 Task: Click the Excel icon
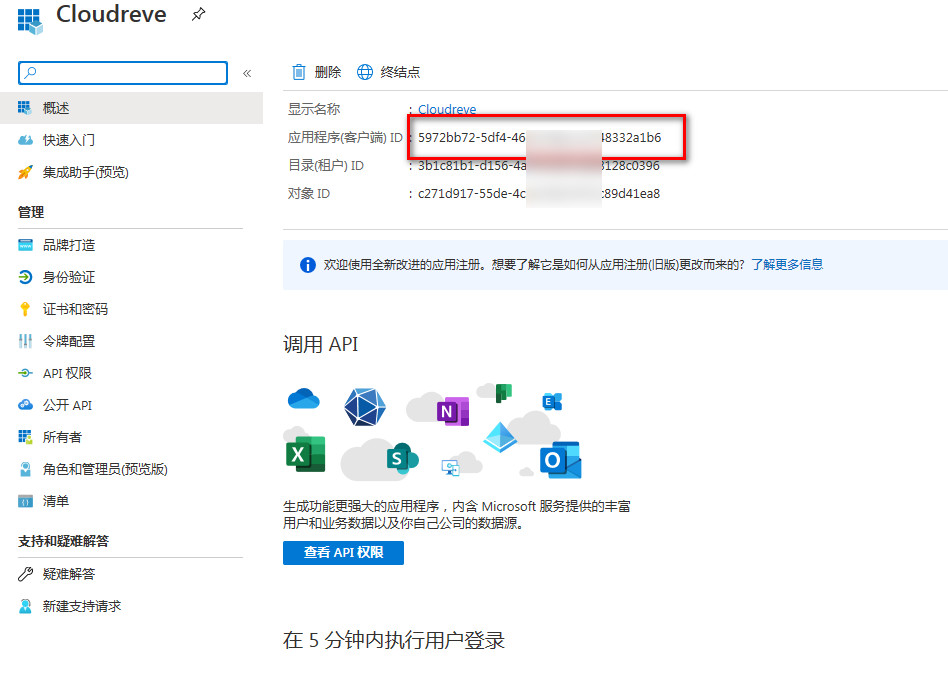(305, 454)
